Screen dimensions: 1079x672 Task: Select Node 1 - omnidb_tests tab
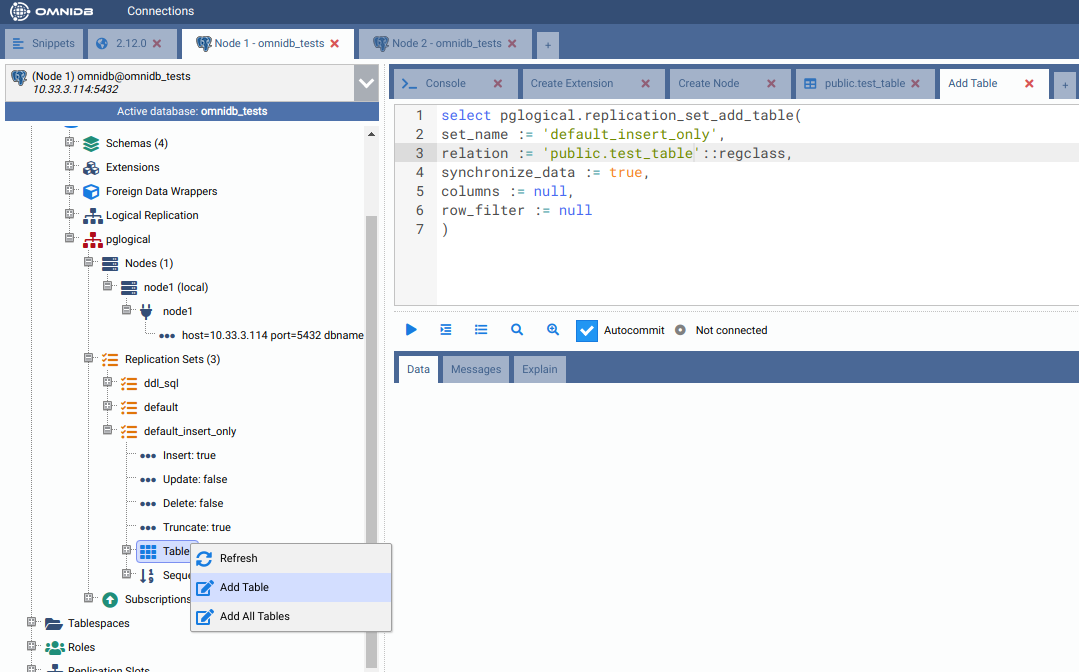click(x=269, y=43)
